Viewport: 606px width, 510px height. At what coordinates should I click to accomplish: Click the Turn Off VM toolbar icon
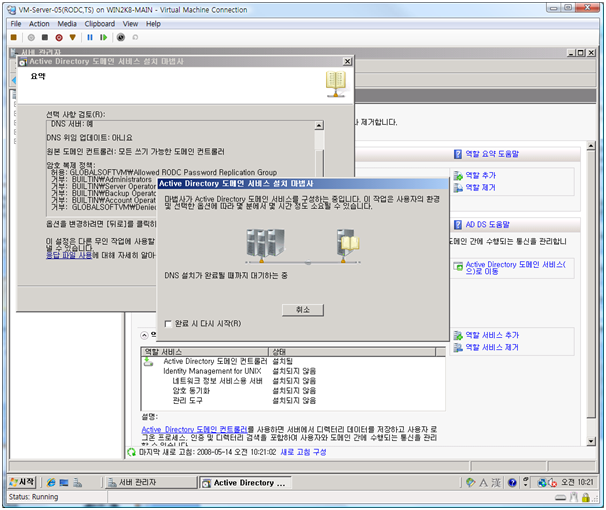(45, 37)
